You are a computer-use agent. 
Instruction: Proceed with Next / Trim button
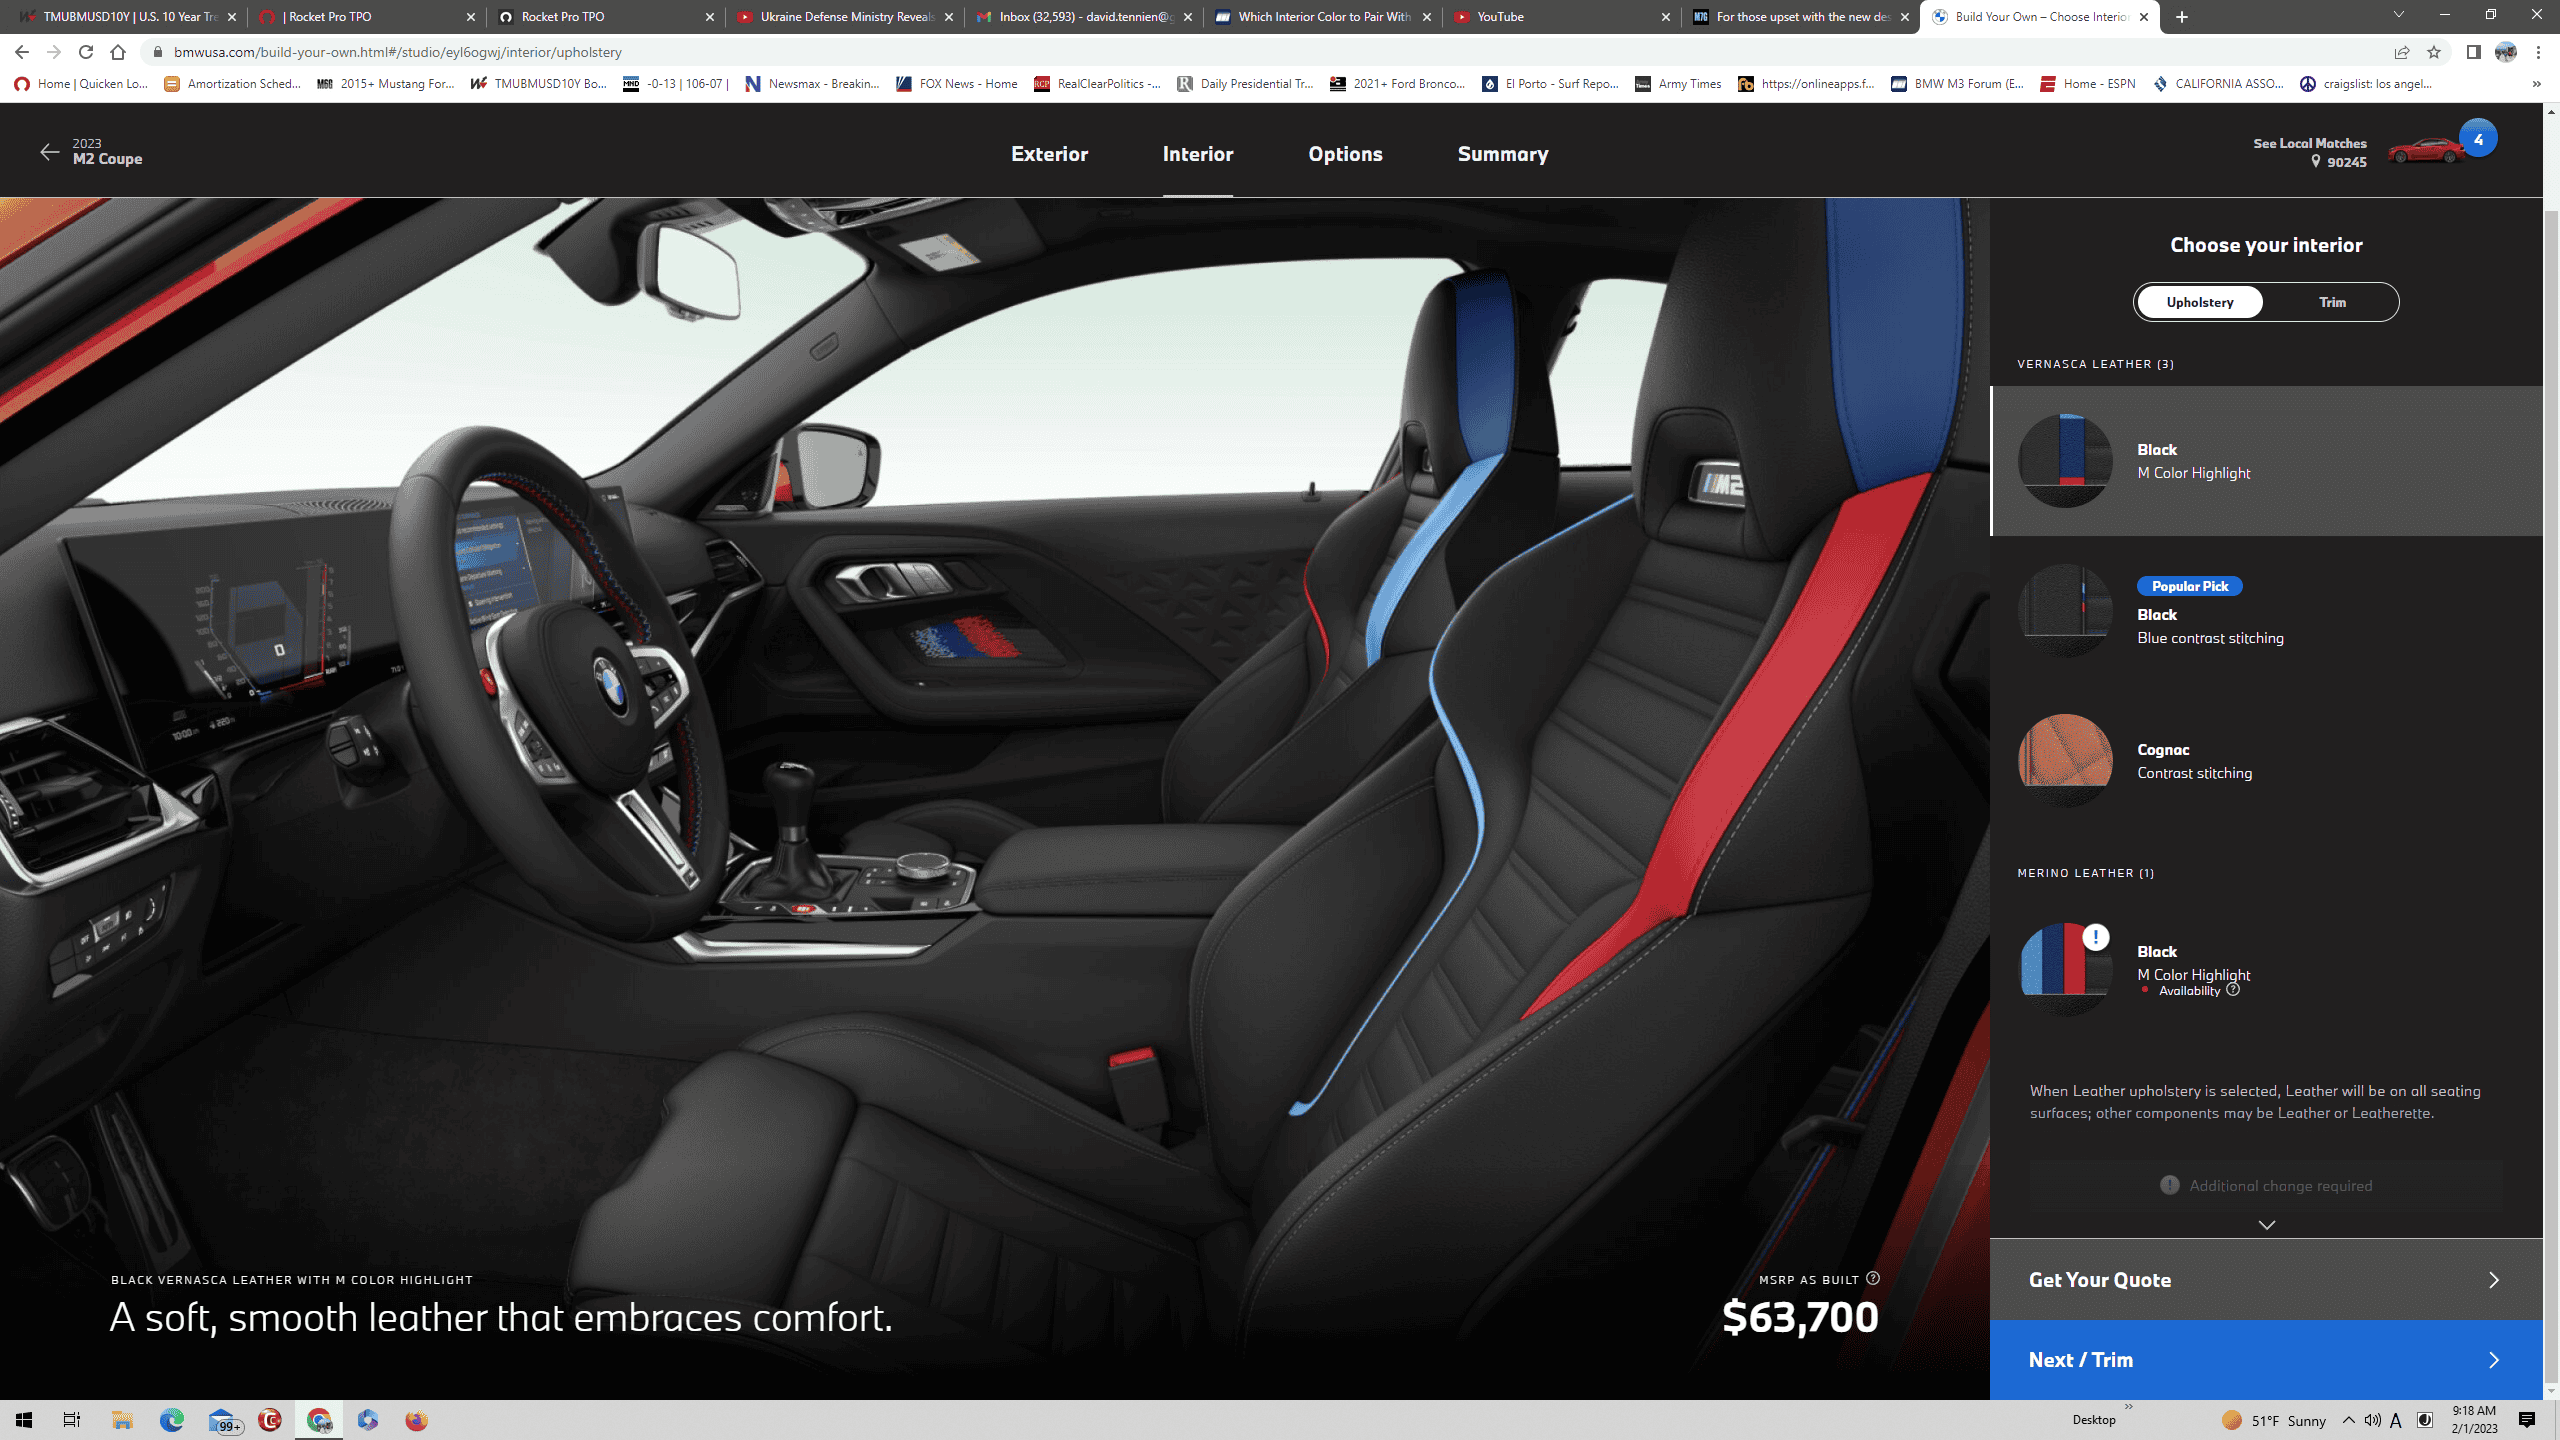coord(2266,1360)
